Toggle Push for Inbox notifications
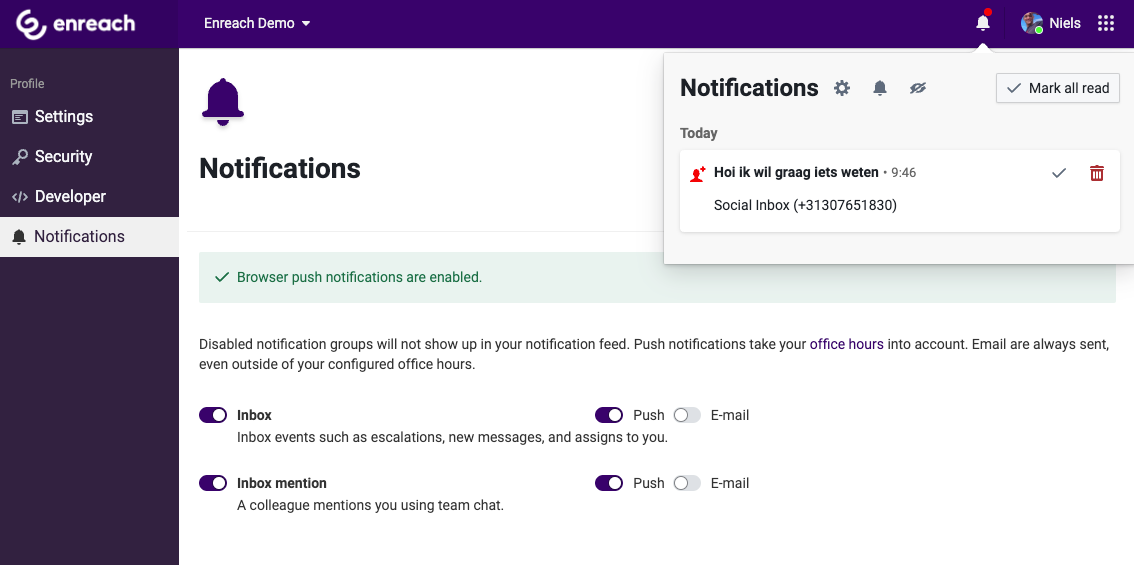Screen dimensions: 1134x565 [x=609, y=415]
